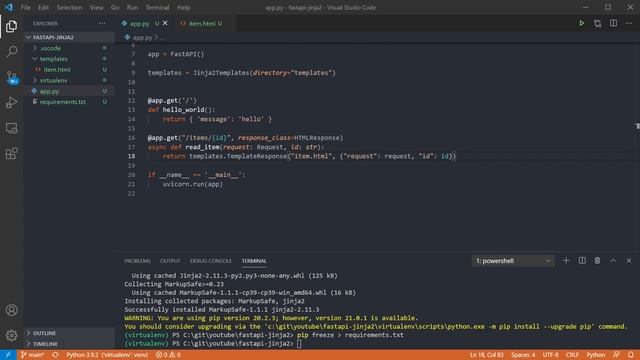Open the Search view in activity bar
Screen dimensions: 640x360
pyautogui.click(x=11, y=52)
